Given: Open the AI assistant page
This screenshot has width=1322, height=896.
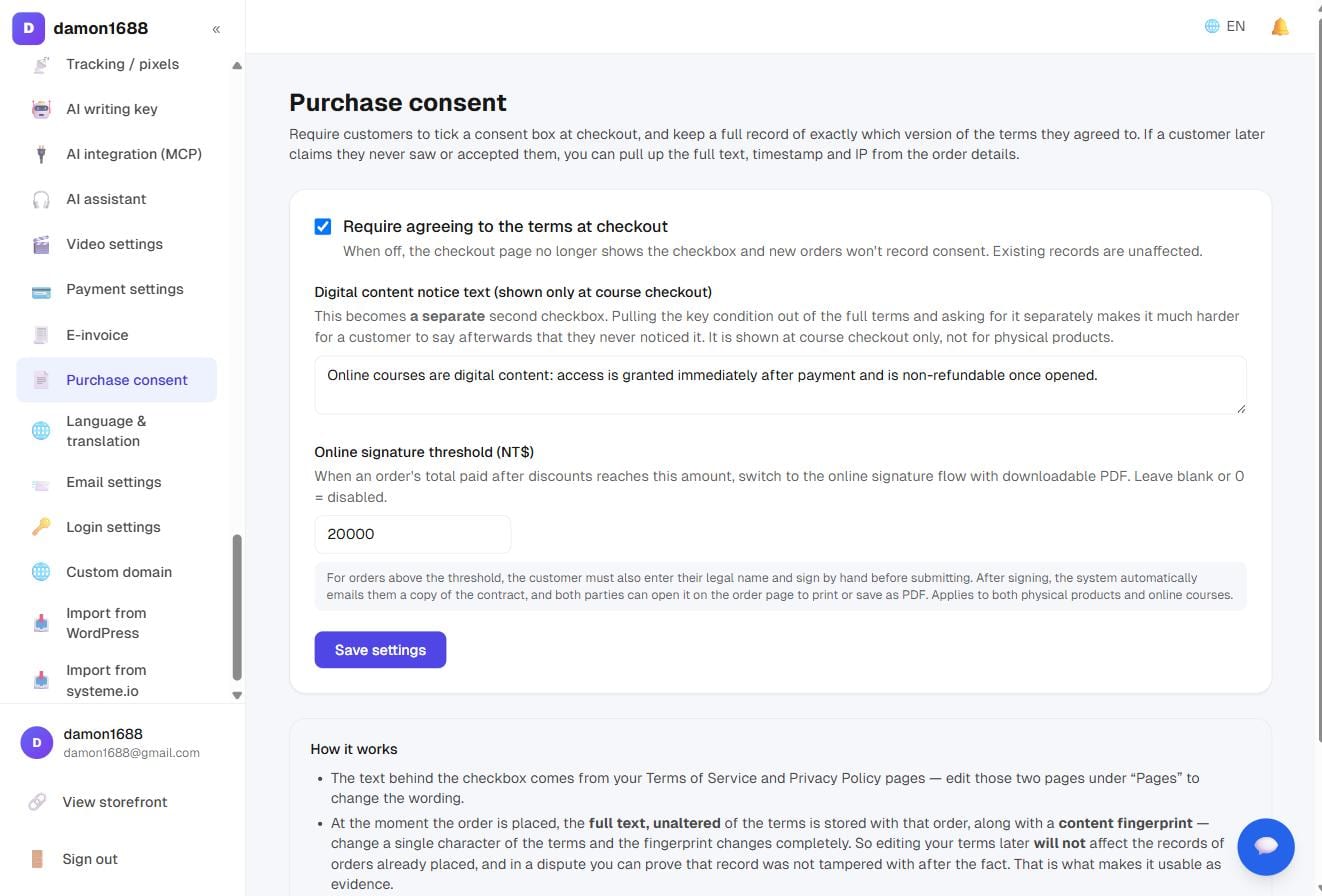Looking at the screenshot, I should (117, 199).
